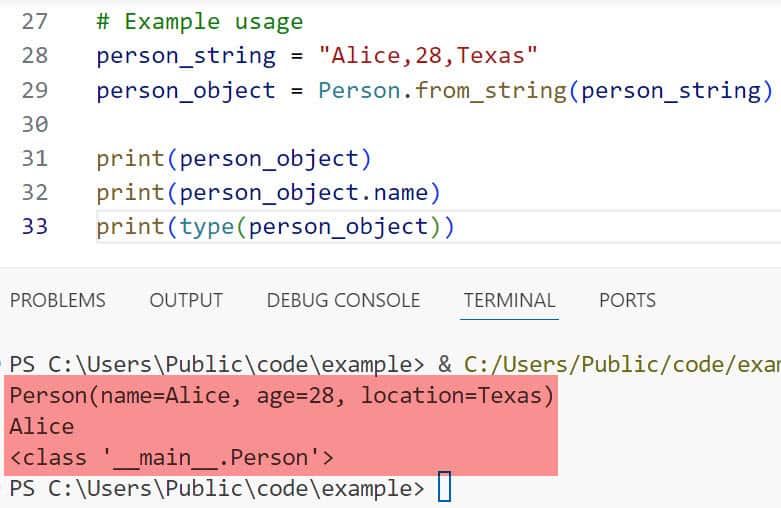Click the empty line 30 number
This screenshot has width=781, height=508.
[x=34, y=124]
